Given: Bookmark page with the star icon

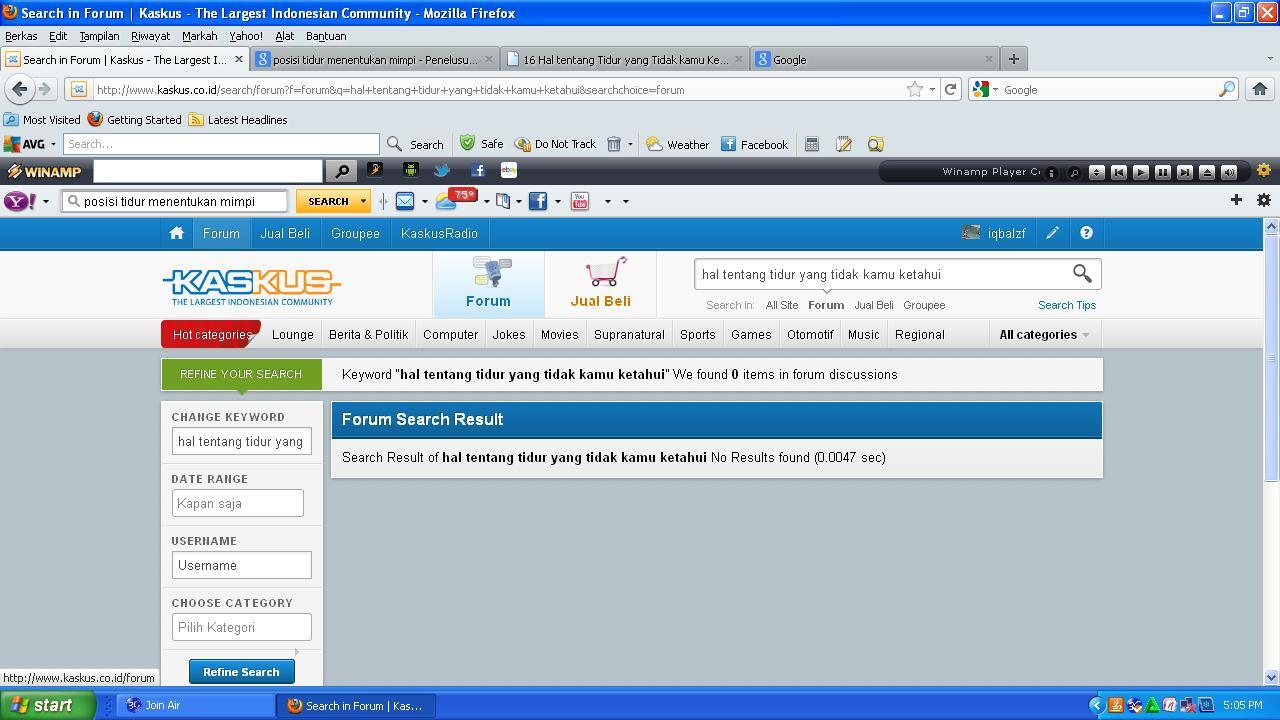Looking at the screenshot, I should pyautogui.click(x=914, y=89).
